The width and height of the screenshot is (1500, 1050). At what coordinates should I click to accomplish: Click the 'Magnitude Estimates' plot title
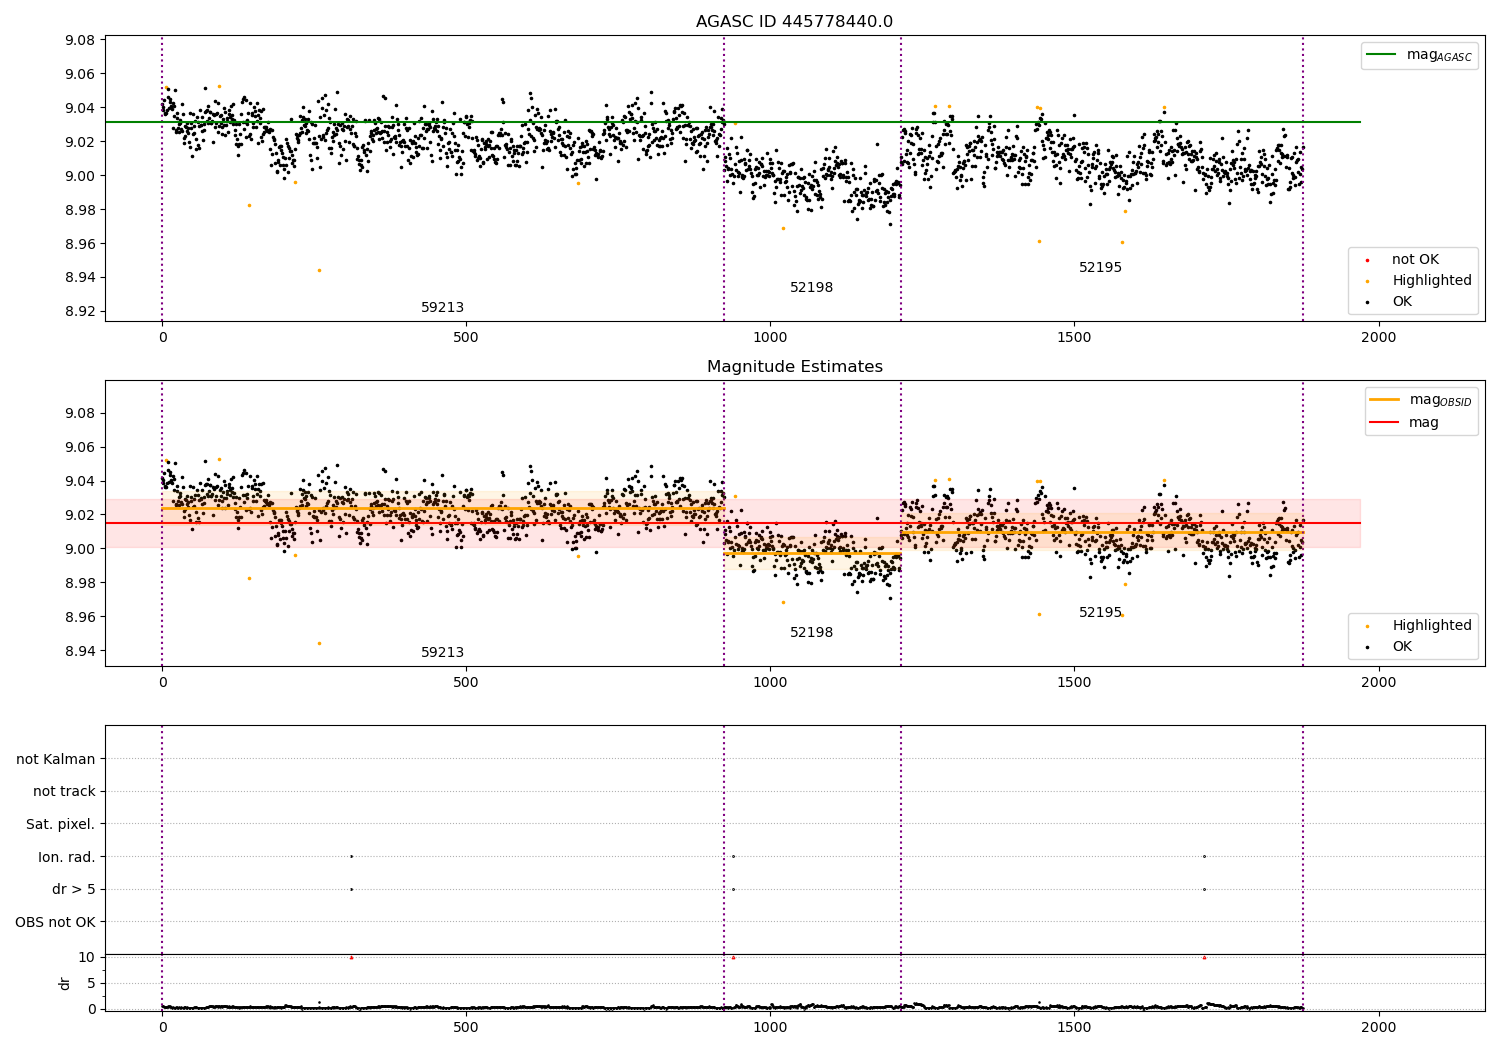(794, 367)
